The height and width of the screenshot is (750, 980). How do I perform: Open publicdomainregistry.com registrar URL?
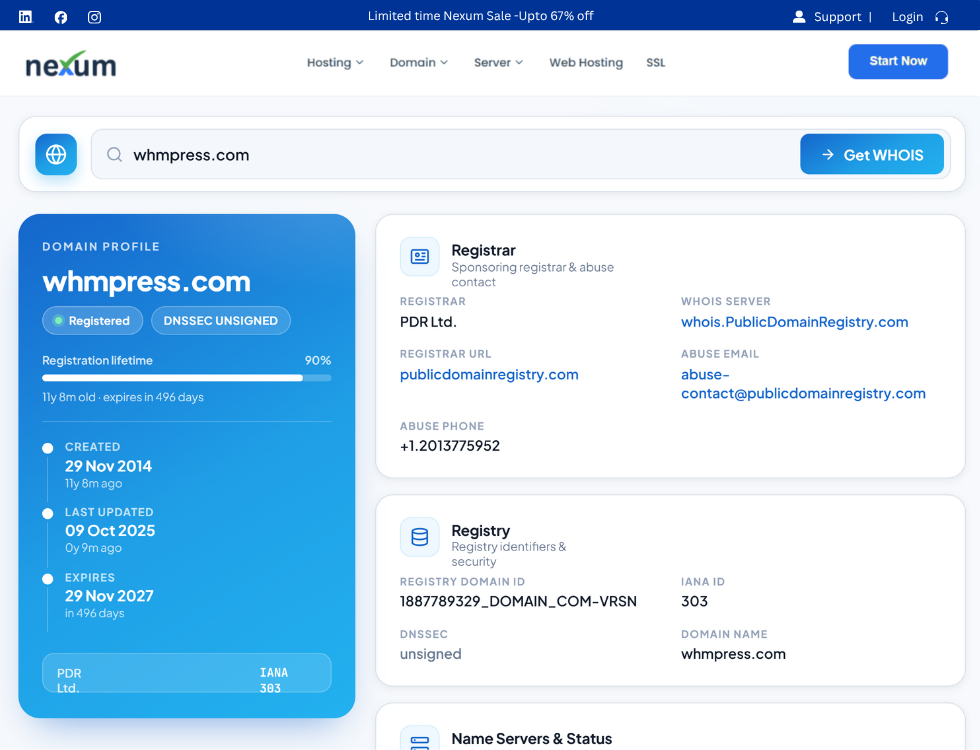[x=489, y=374]
